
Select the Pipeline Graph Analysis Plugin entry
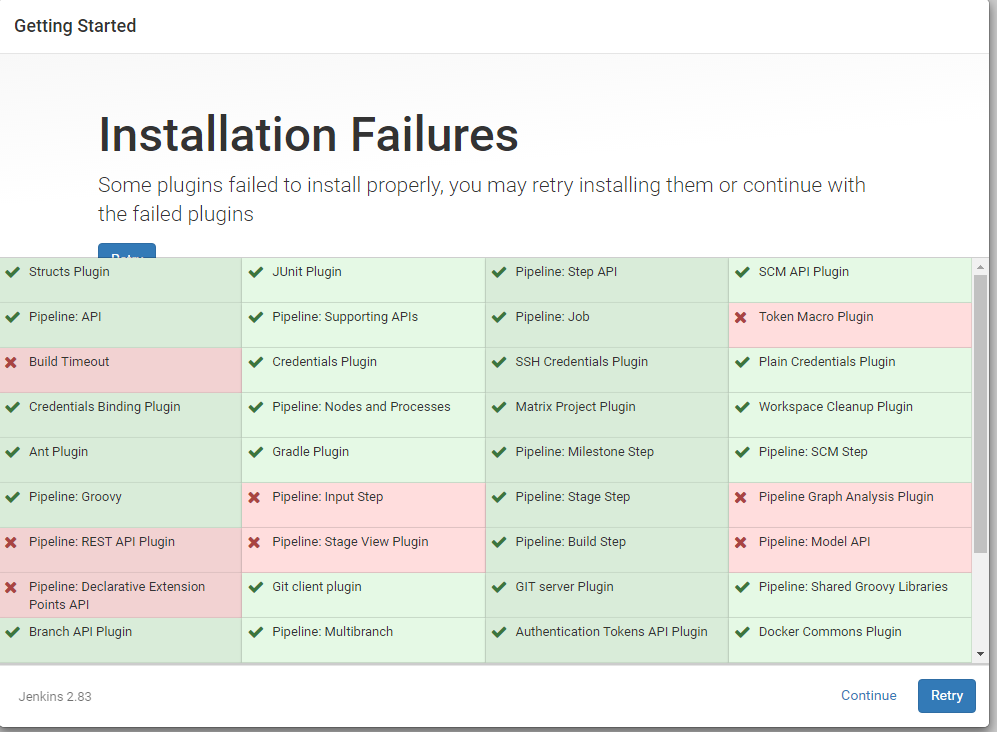(846, 497)
